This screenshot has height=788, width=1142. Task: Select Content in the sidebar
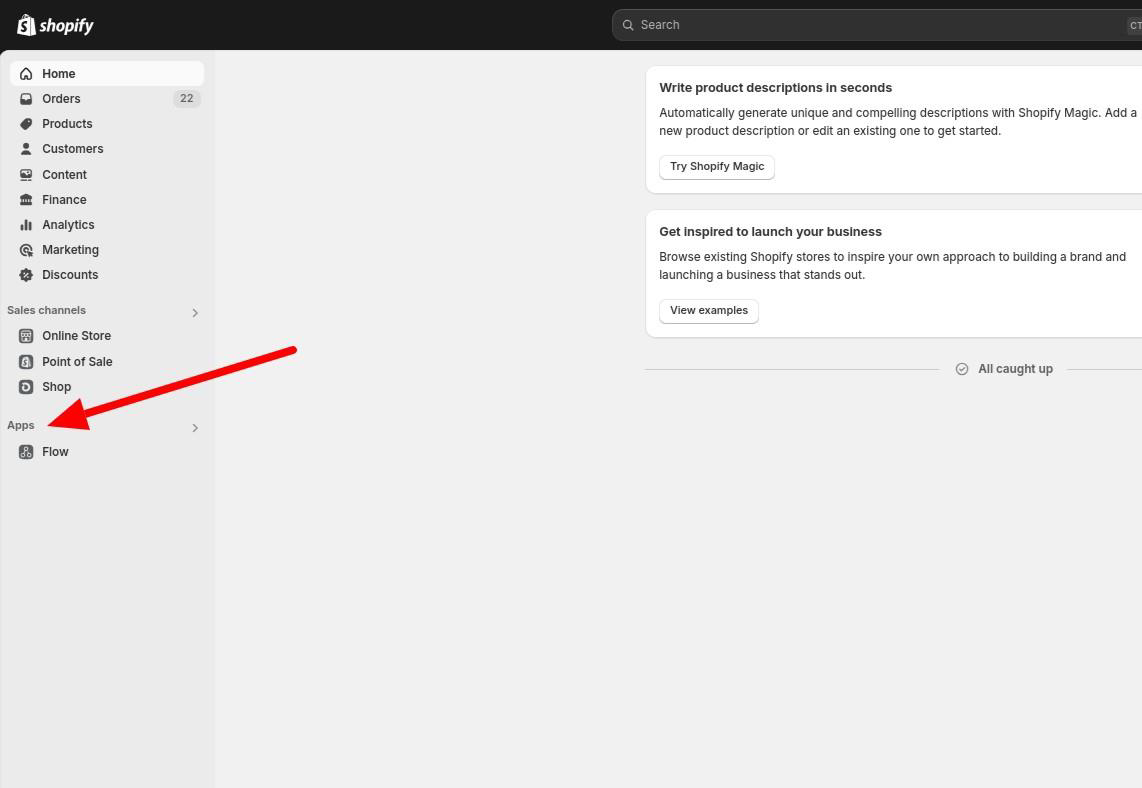(x=107, y=175)
